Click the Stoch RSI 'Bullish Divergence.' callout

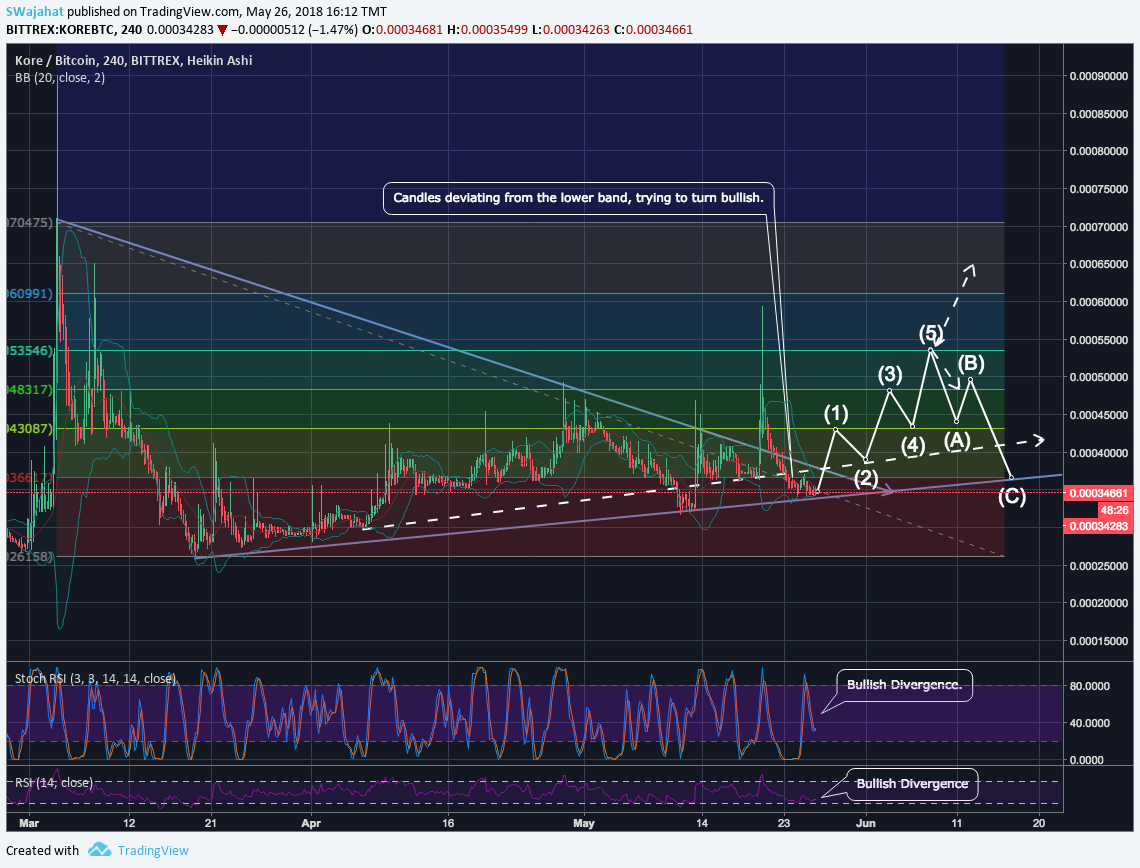coord(904,685)
